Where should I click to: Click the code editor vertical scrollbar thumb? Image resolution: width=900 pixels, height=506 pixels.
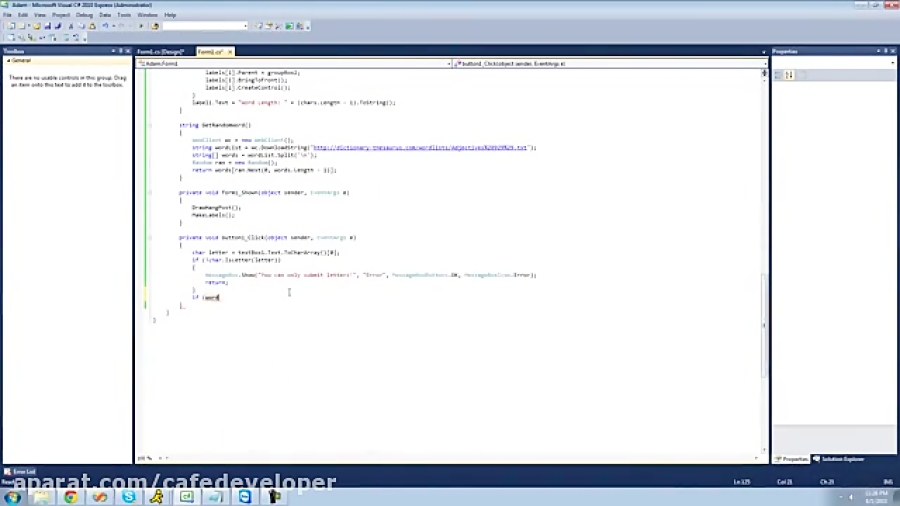(763, 325)
